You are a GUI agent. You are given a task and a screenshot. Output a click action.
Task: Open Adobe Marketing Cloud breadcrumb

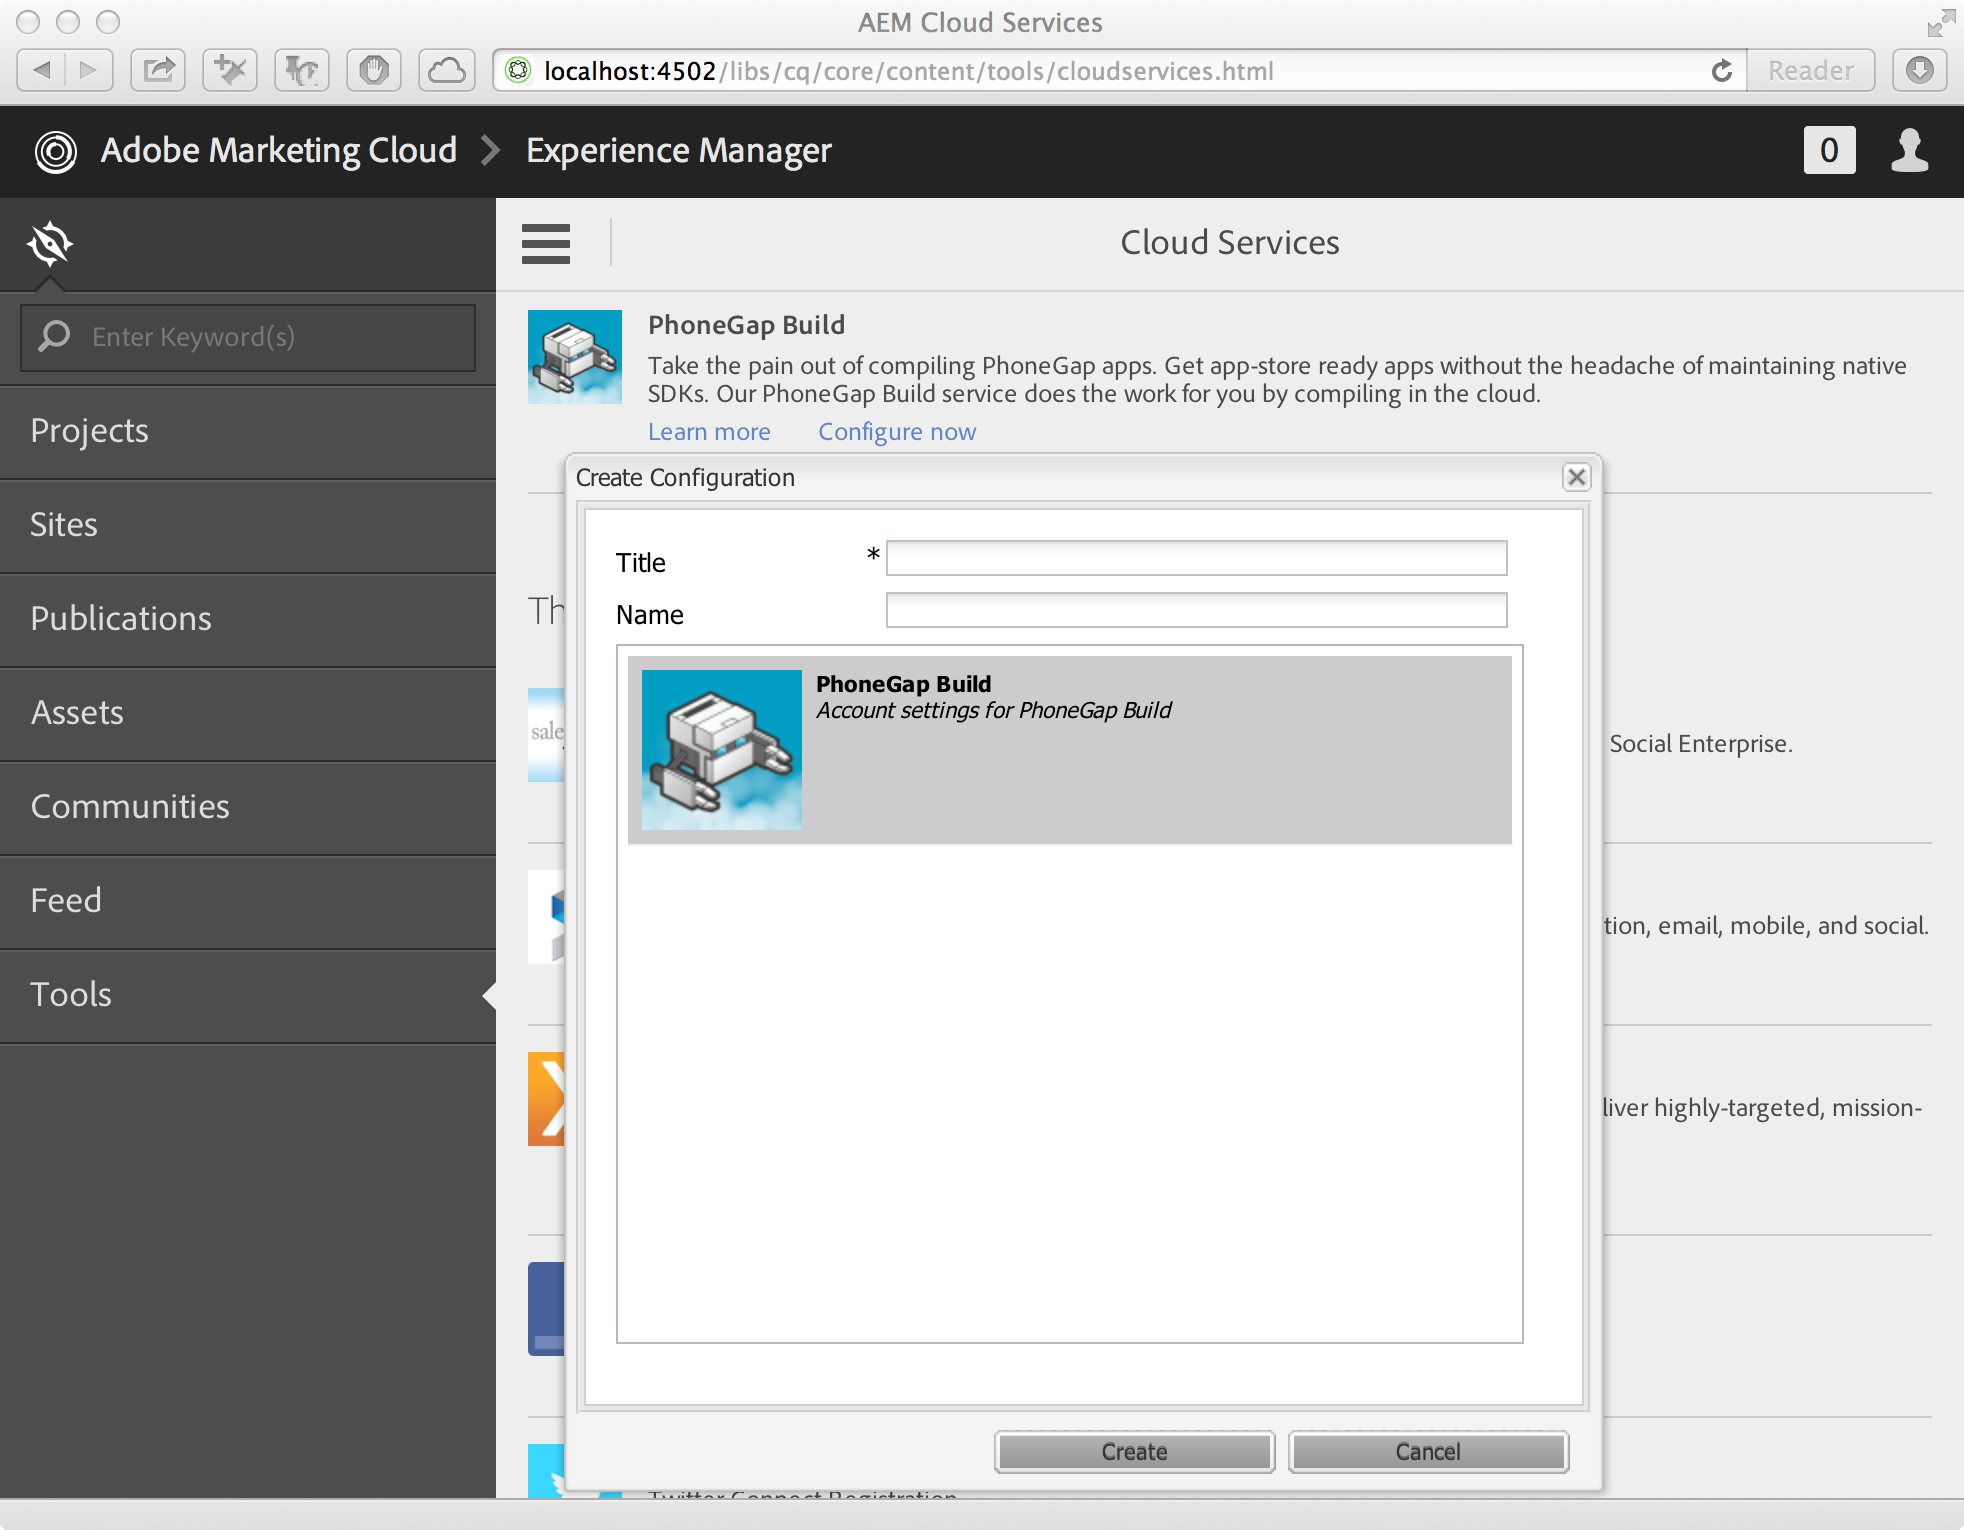279,150
